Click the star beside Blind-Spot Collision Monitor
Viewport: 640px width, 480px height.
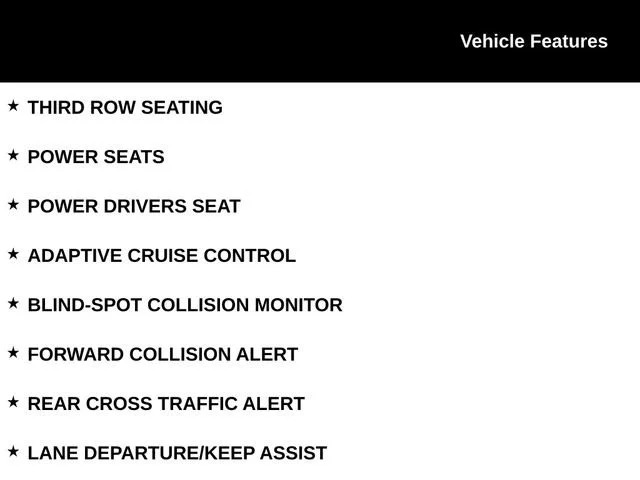pyautogui.click(x=13, y=304)
